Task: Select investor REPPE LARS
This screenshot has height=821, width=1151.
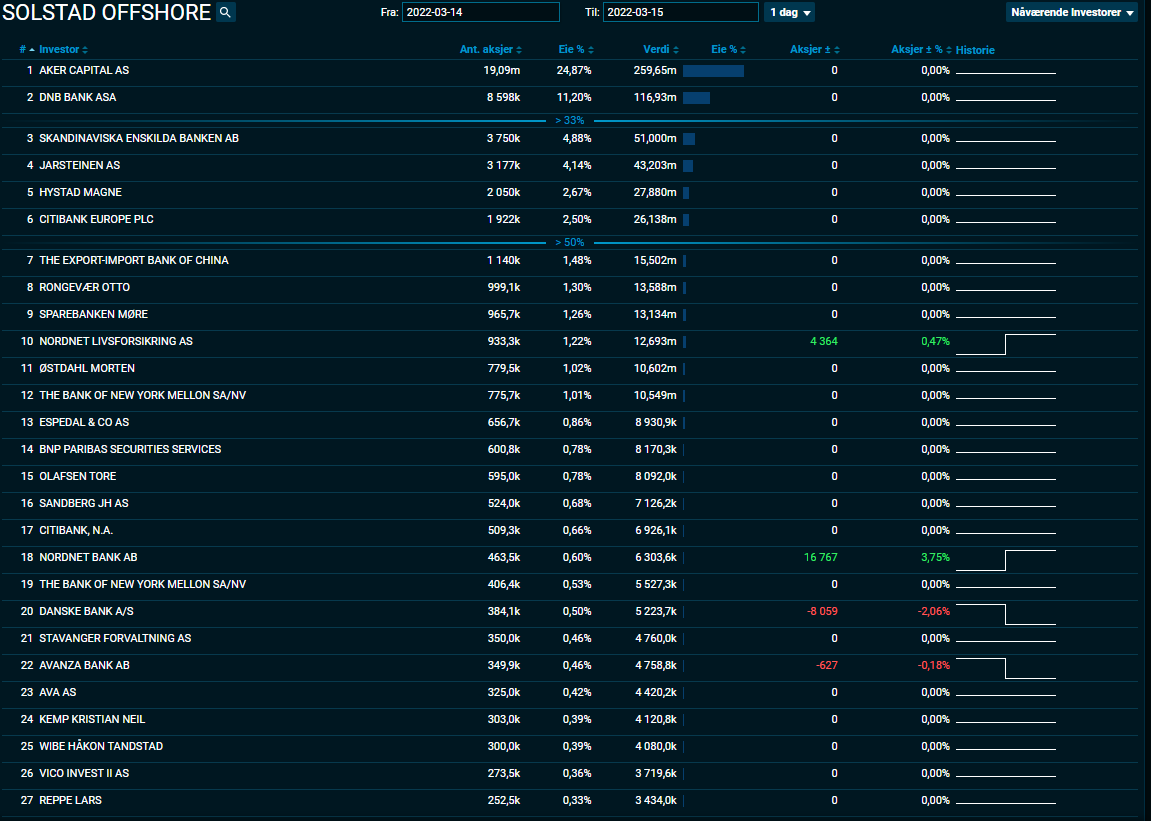Action: coord(70,800)
